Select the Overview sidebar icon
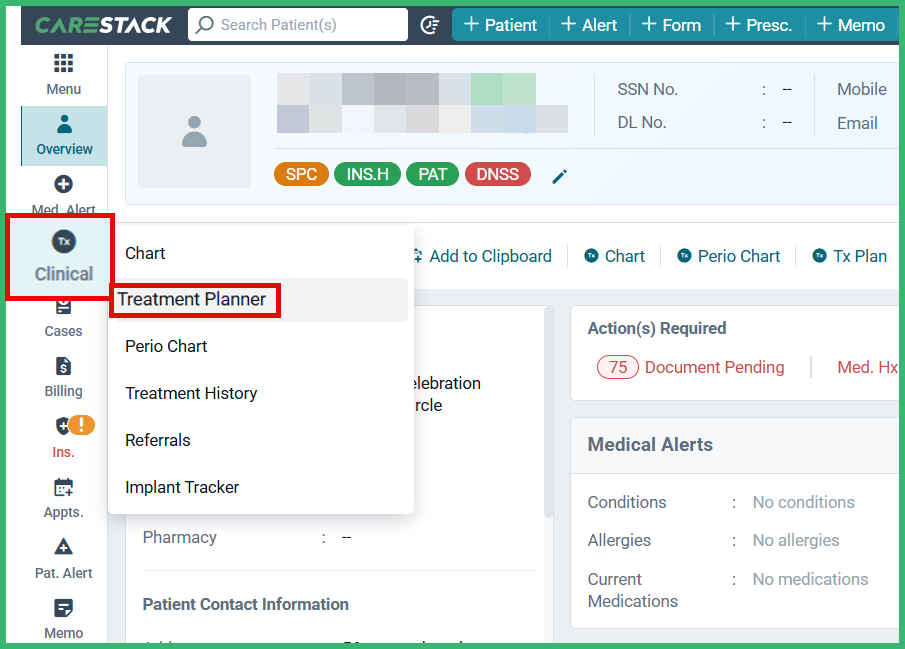Screen dimensions: 905x649 [x=64, y=125]
